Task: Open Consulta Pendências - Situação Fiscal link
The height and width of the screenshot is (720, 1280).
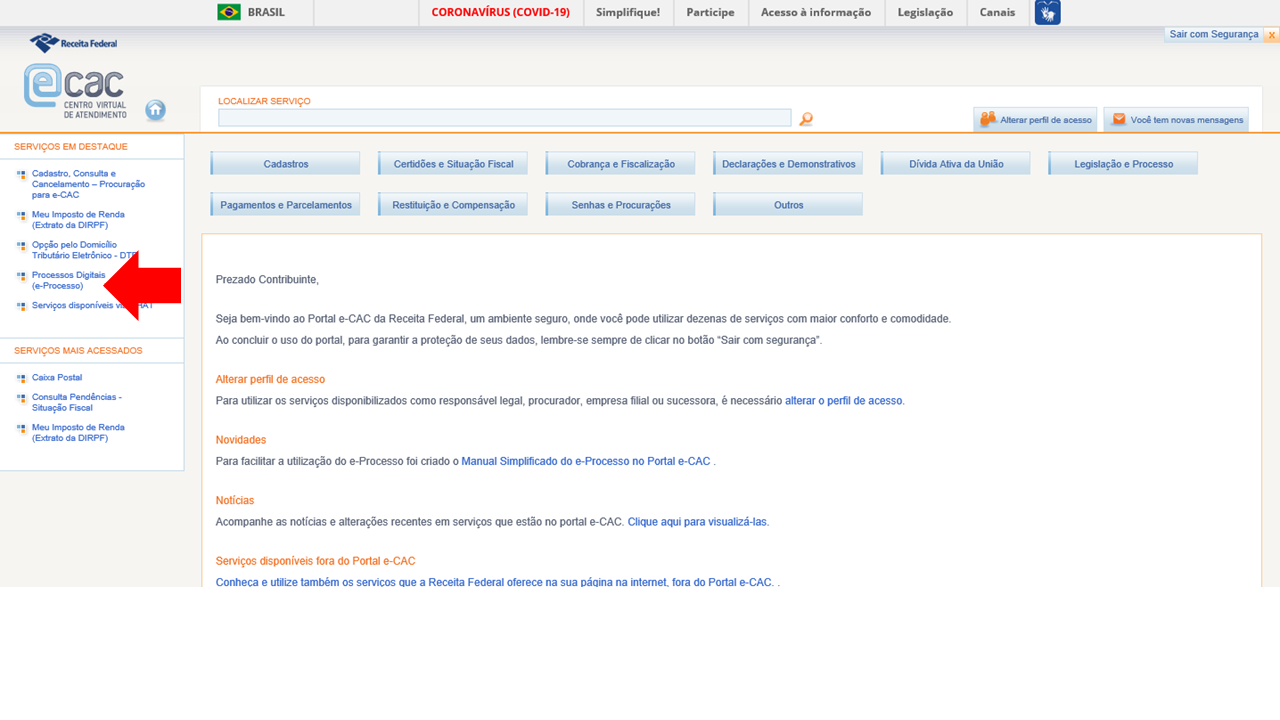Action: click(77, 403)
